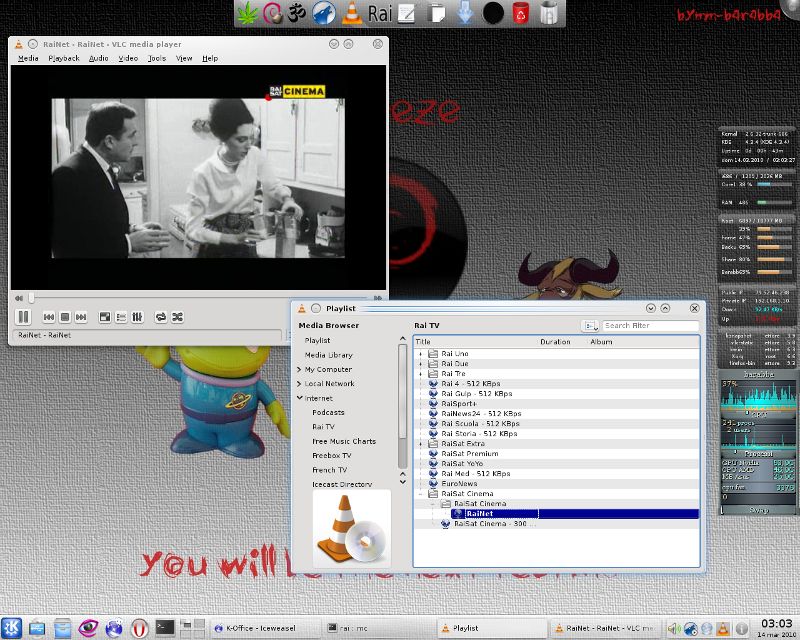This screenshot has height=640, width=800.
Task: Skip to next media in VLC
Action: tap(81, 317)
